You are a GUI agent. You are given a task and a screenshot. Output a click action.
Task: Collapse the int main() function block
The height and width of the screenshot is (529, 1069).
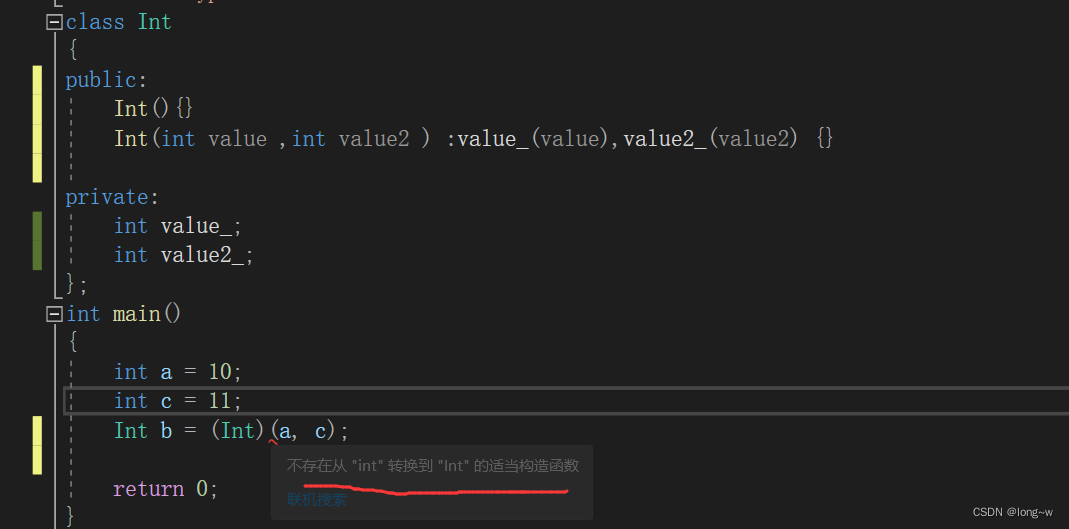click(54, 314)
